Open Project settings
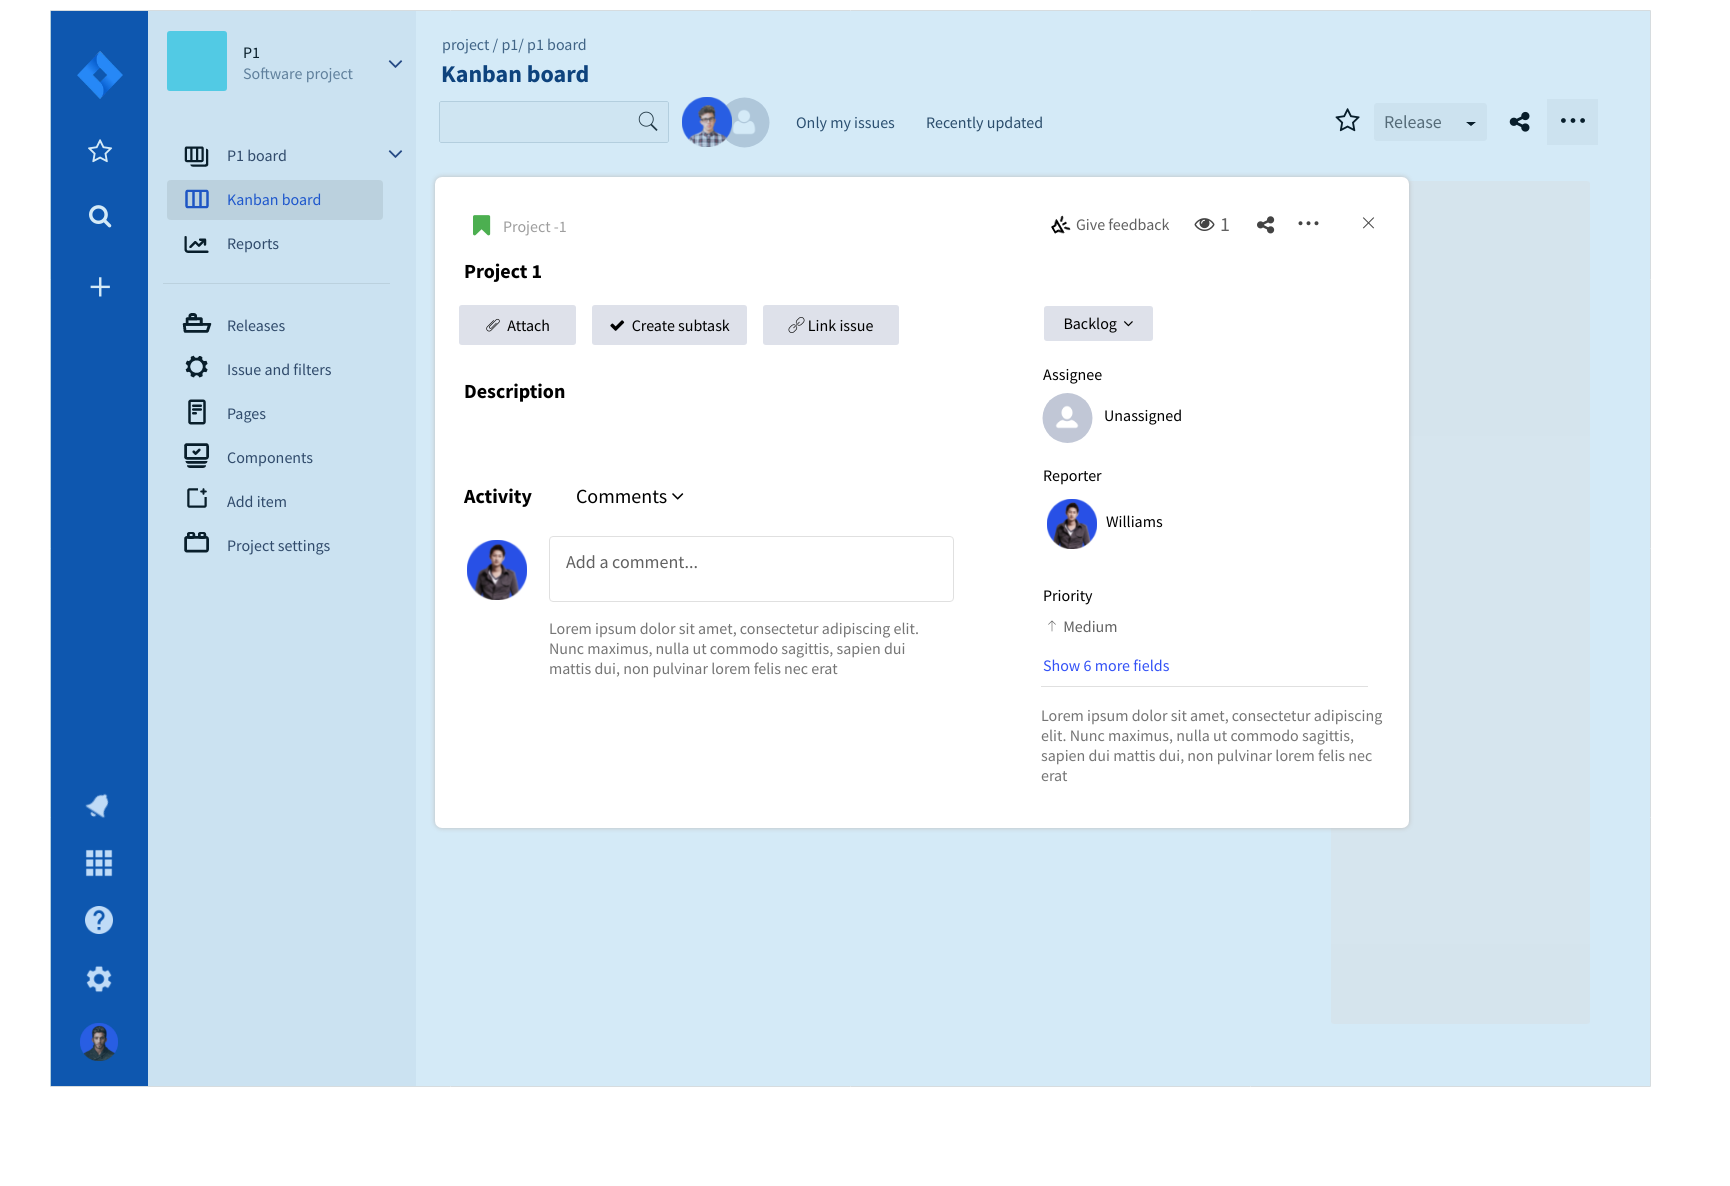This screenshot has width=1730, height=1186. click(277, 545)
